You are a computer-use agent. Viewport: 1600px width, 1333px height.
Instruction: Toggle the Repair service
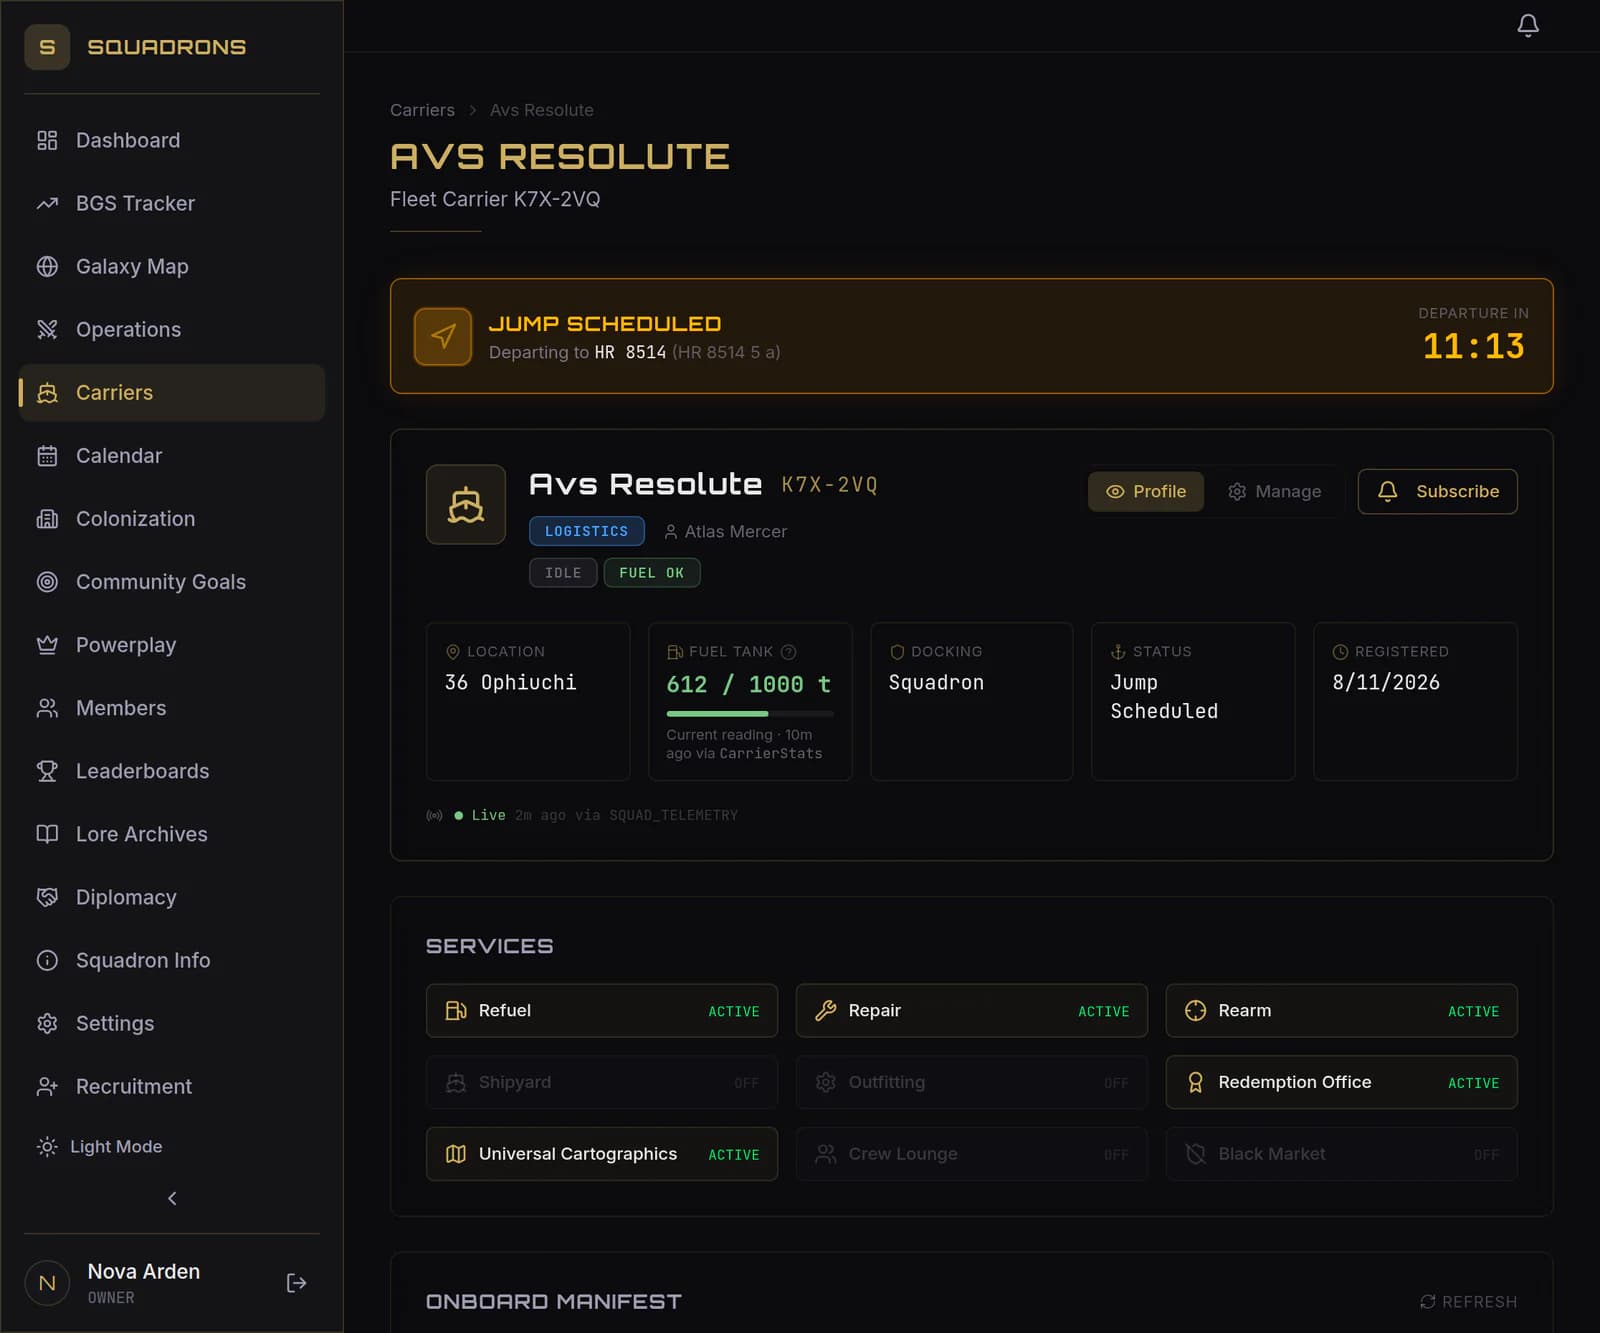pos(972,1010)
